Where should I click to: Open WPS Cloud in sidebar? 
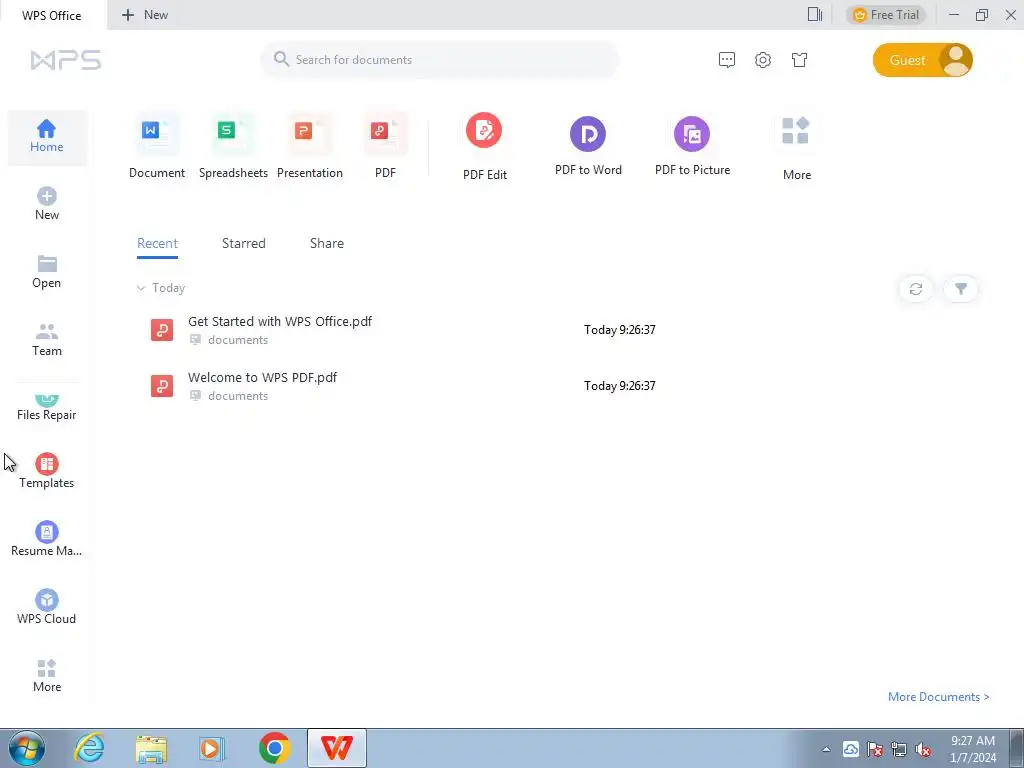coord(46,607)
